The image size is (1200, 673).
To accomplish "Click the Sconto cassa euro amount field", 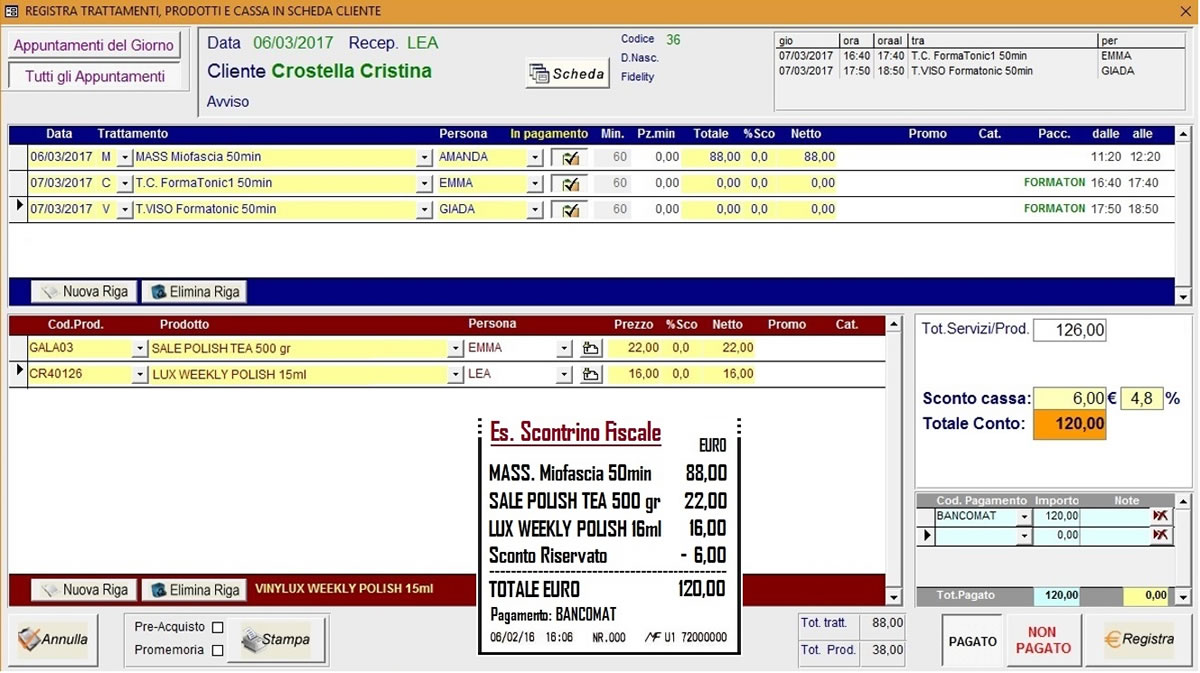I will (x=1069, y=398).
